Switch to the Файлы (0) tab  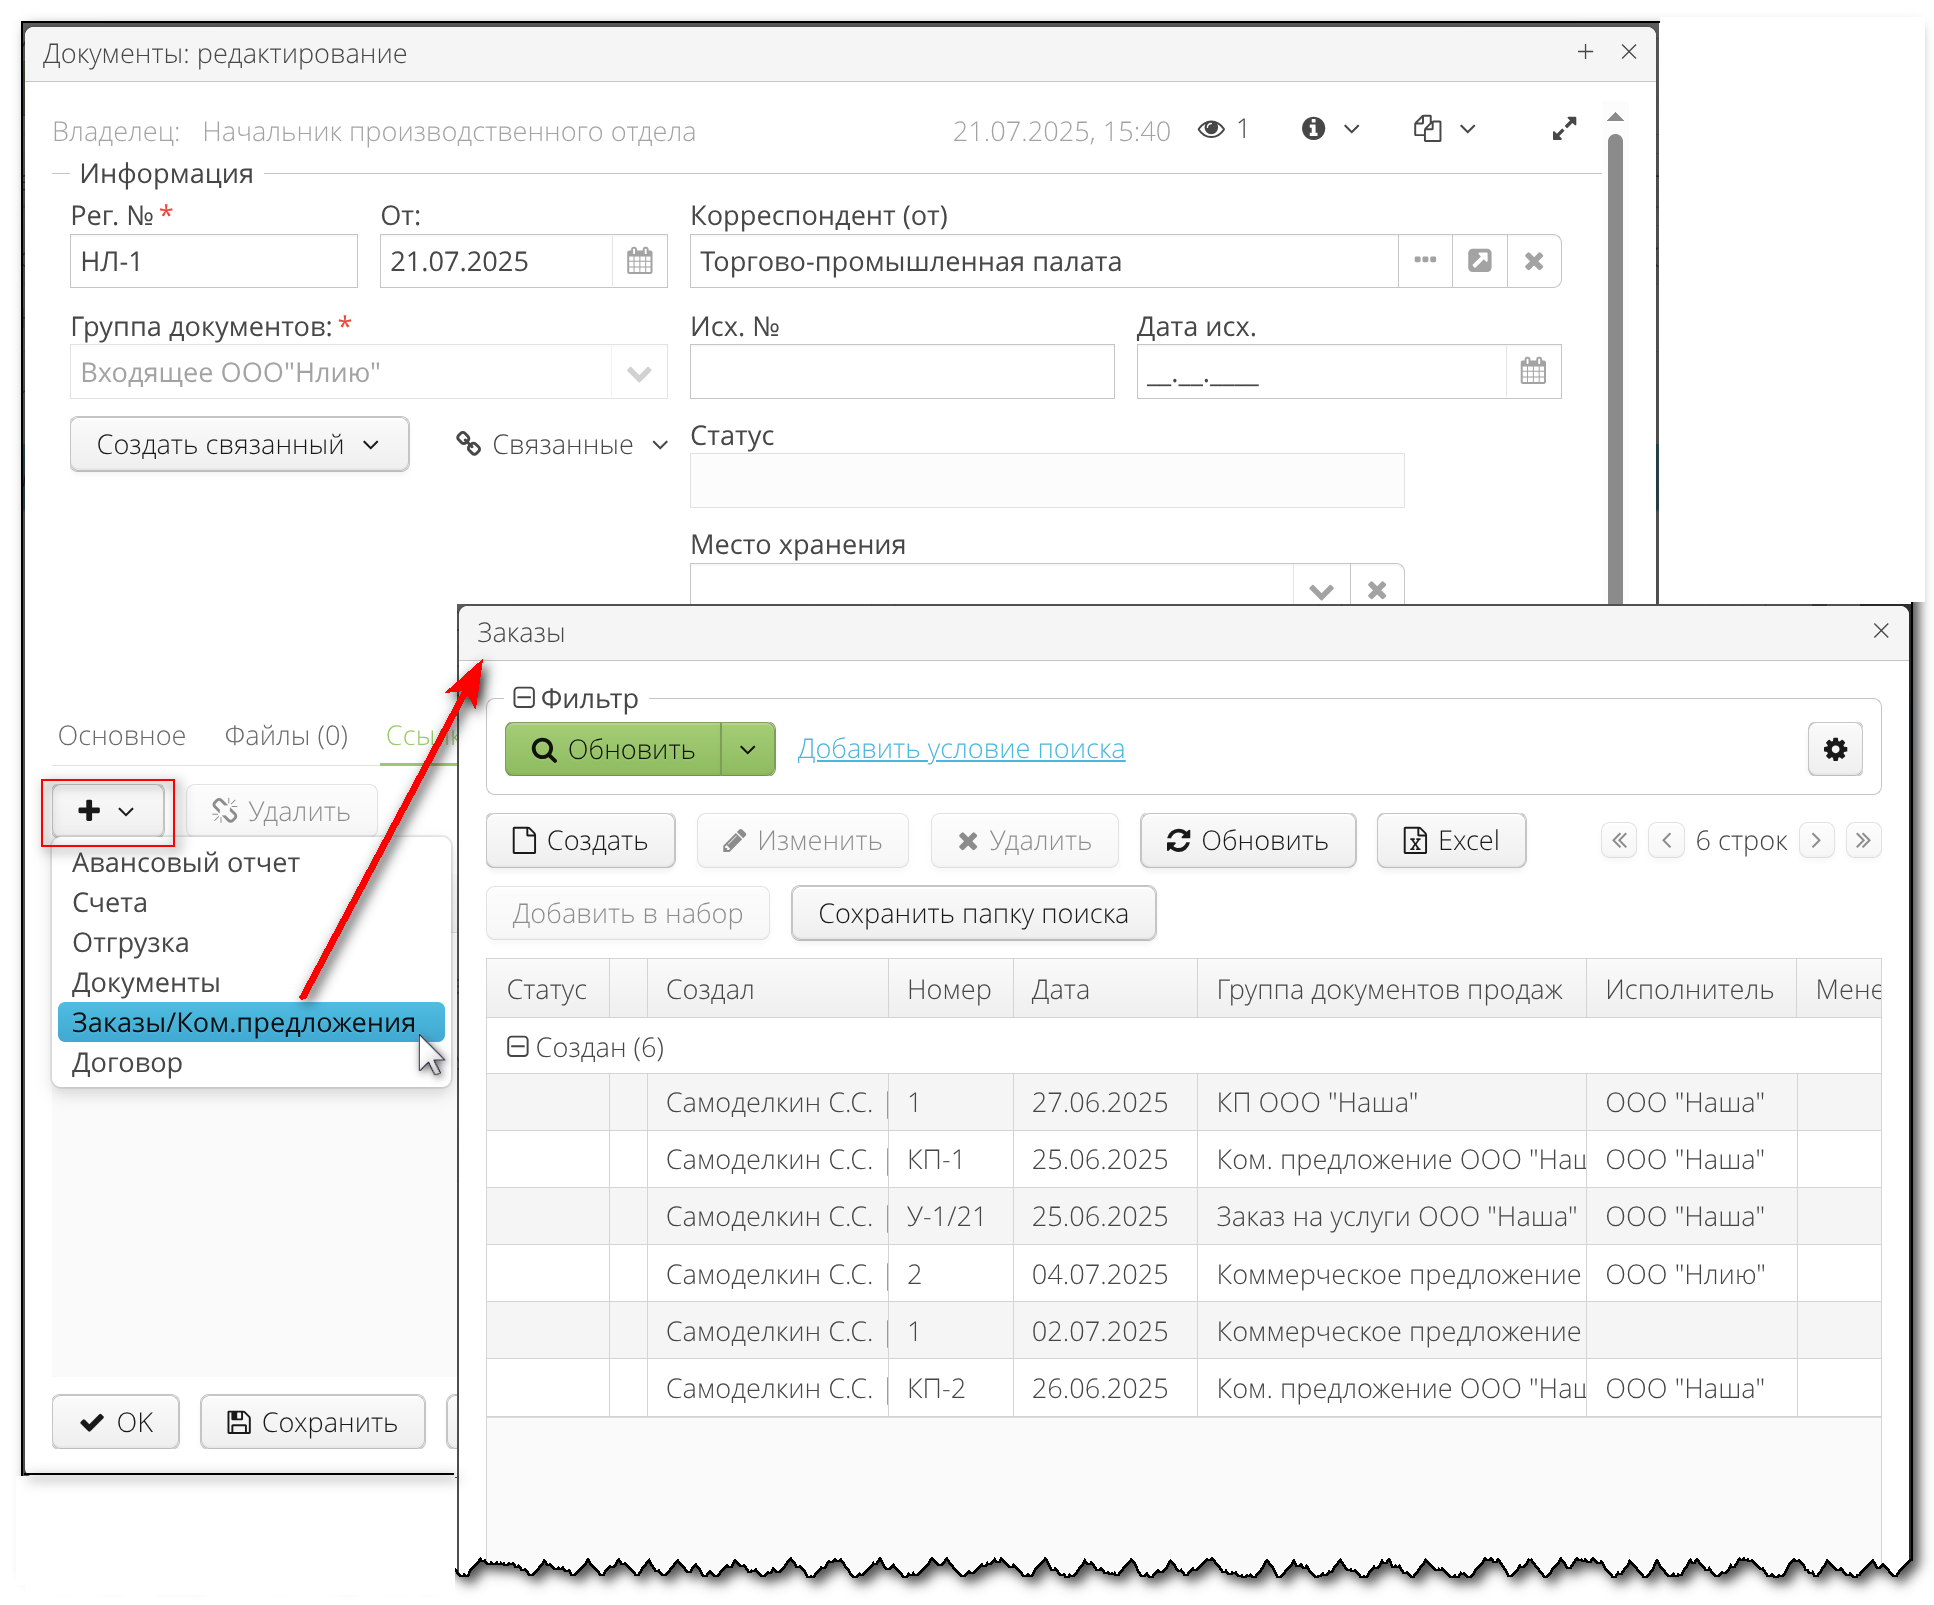286,735
